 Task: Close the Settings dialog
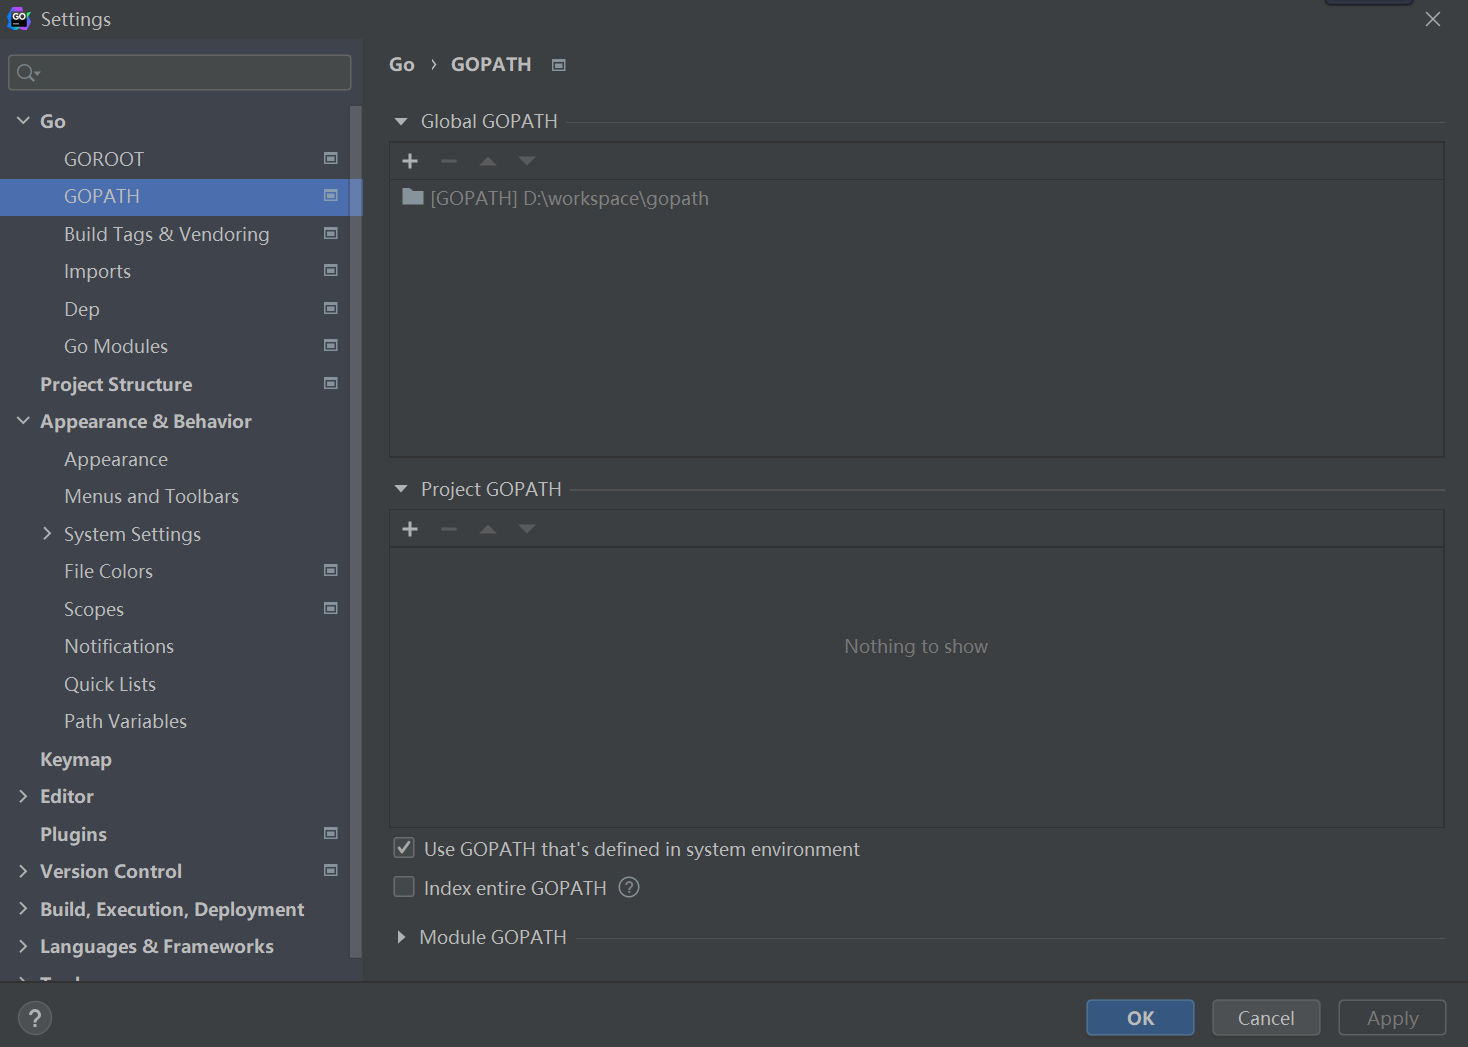pos(1433,19)
